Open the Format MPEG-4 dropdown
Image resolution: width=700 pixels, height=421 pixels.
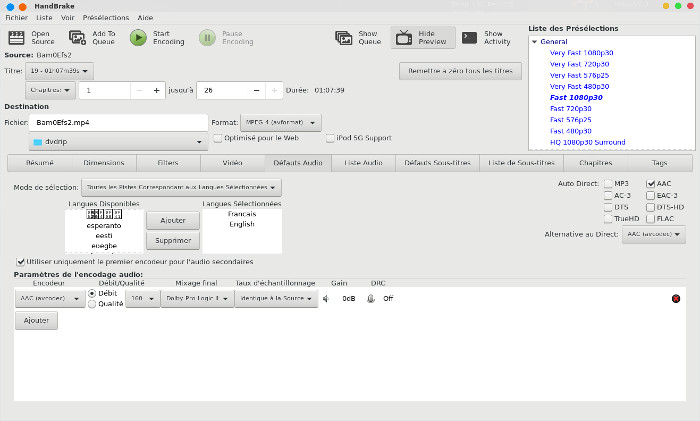[x=281, y=122]
